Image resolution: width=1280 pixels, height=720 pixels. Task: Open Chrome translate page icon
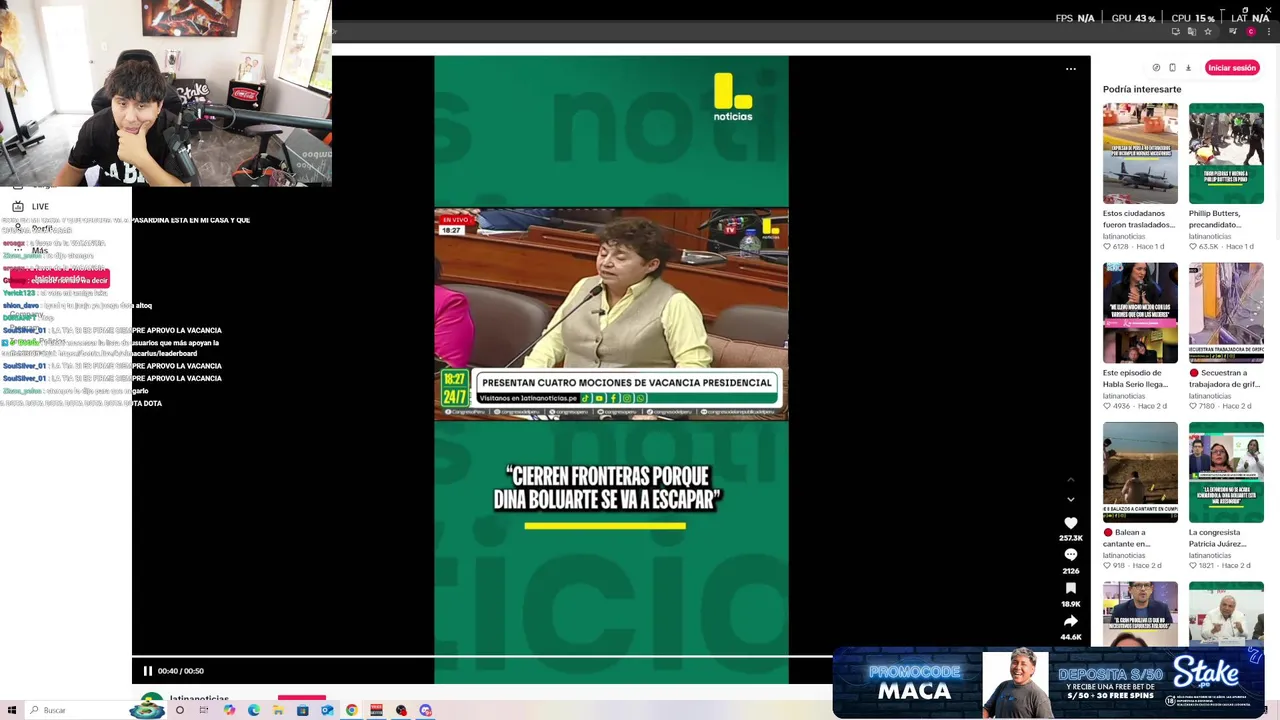(1192, 32)
